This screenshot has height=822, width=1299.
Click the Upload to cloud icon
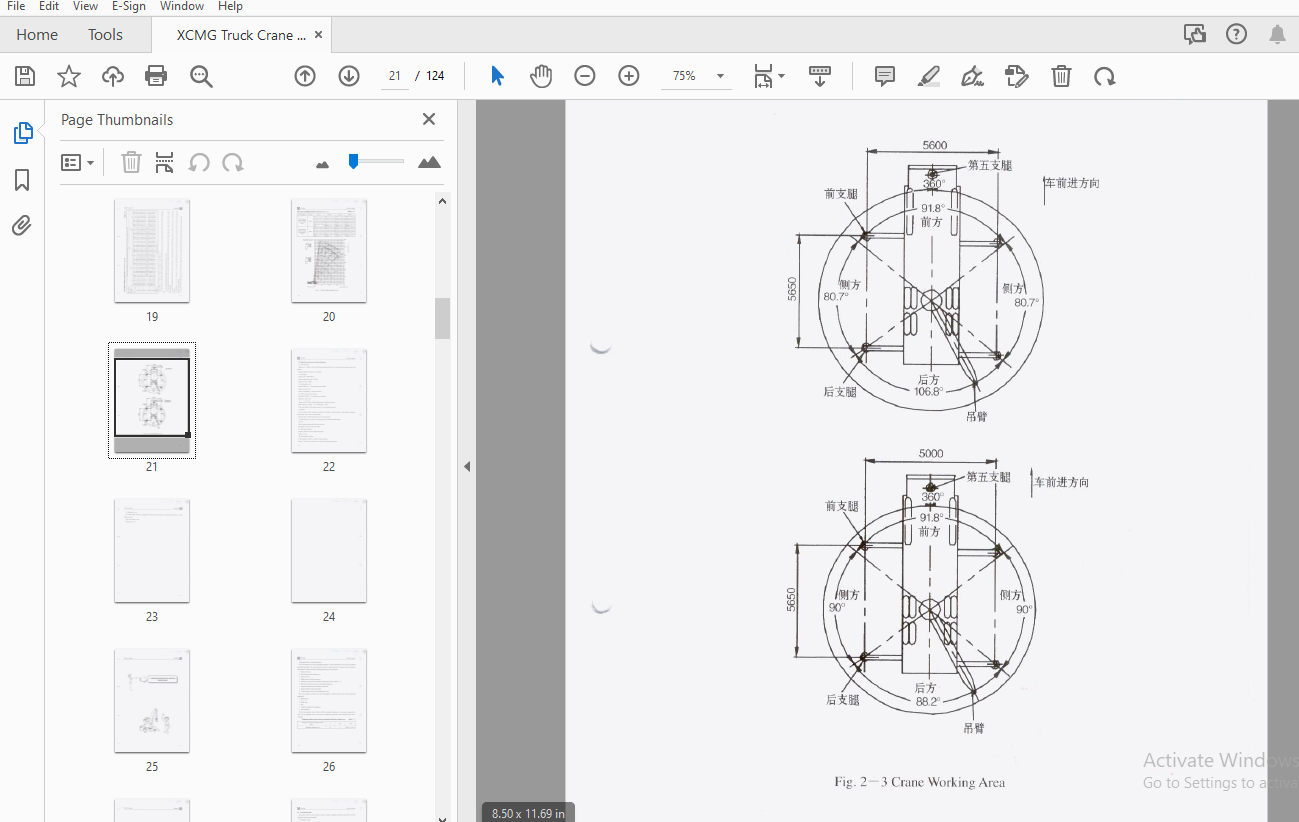tap(113, 76)
